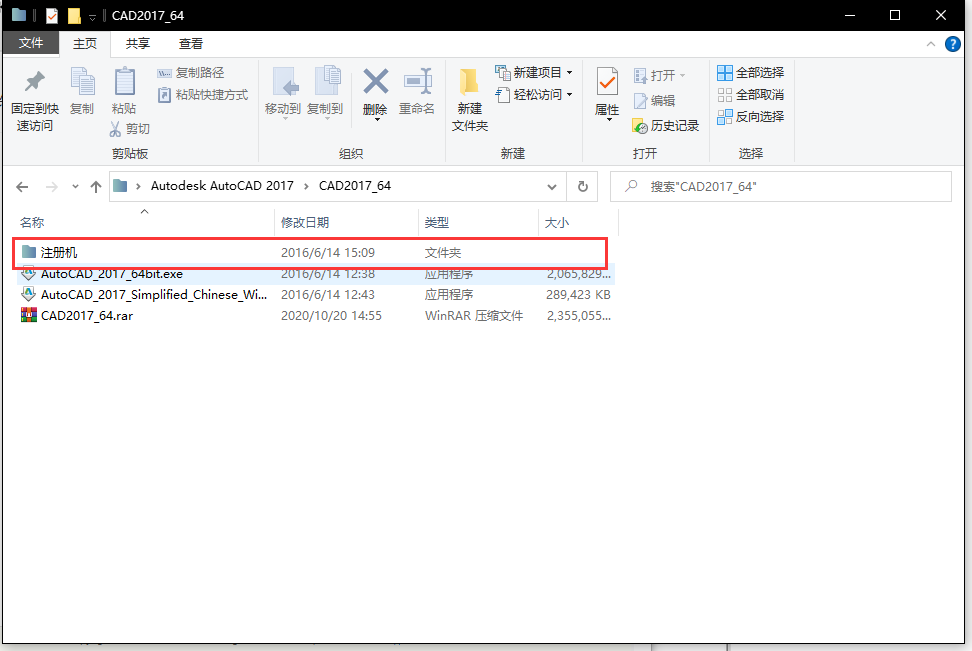This screenshot has height=651, width=972.
Task: Create a new folder with ribbon icon
Action: point(469,82)
